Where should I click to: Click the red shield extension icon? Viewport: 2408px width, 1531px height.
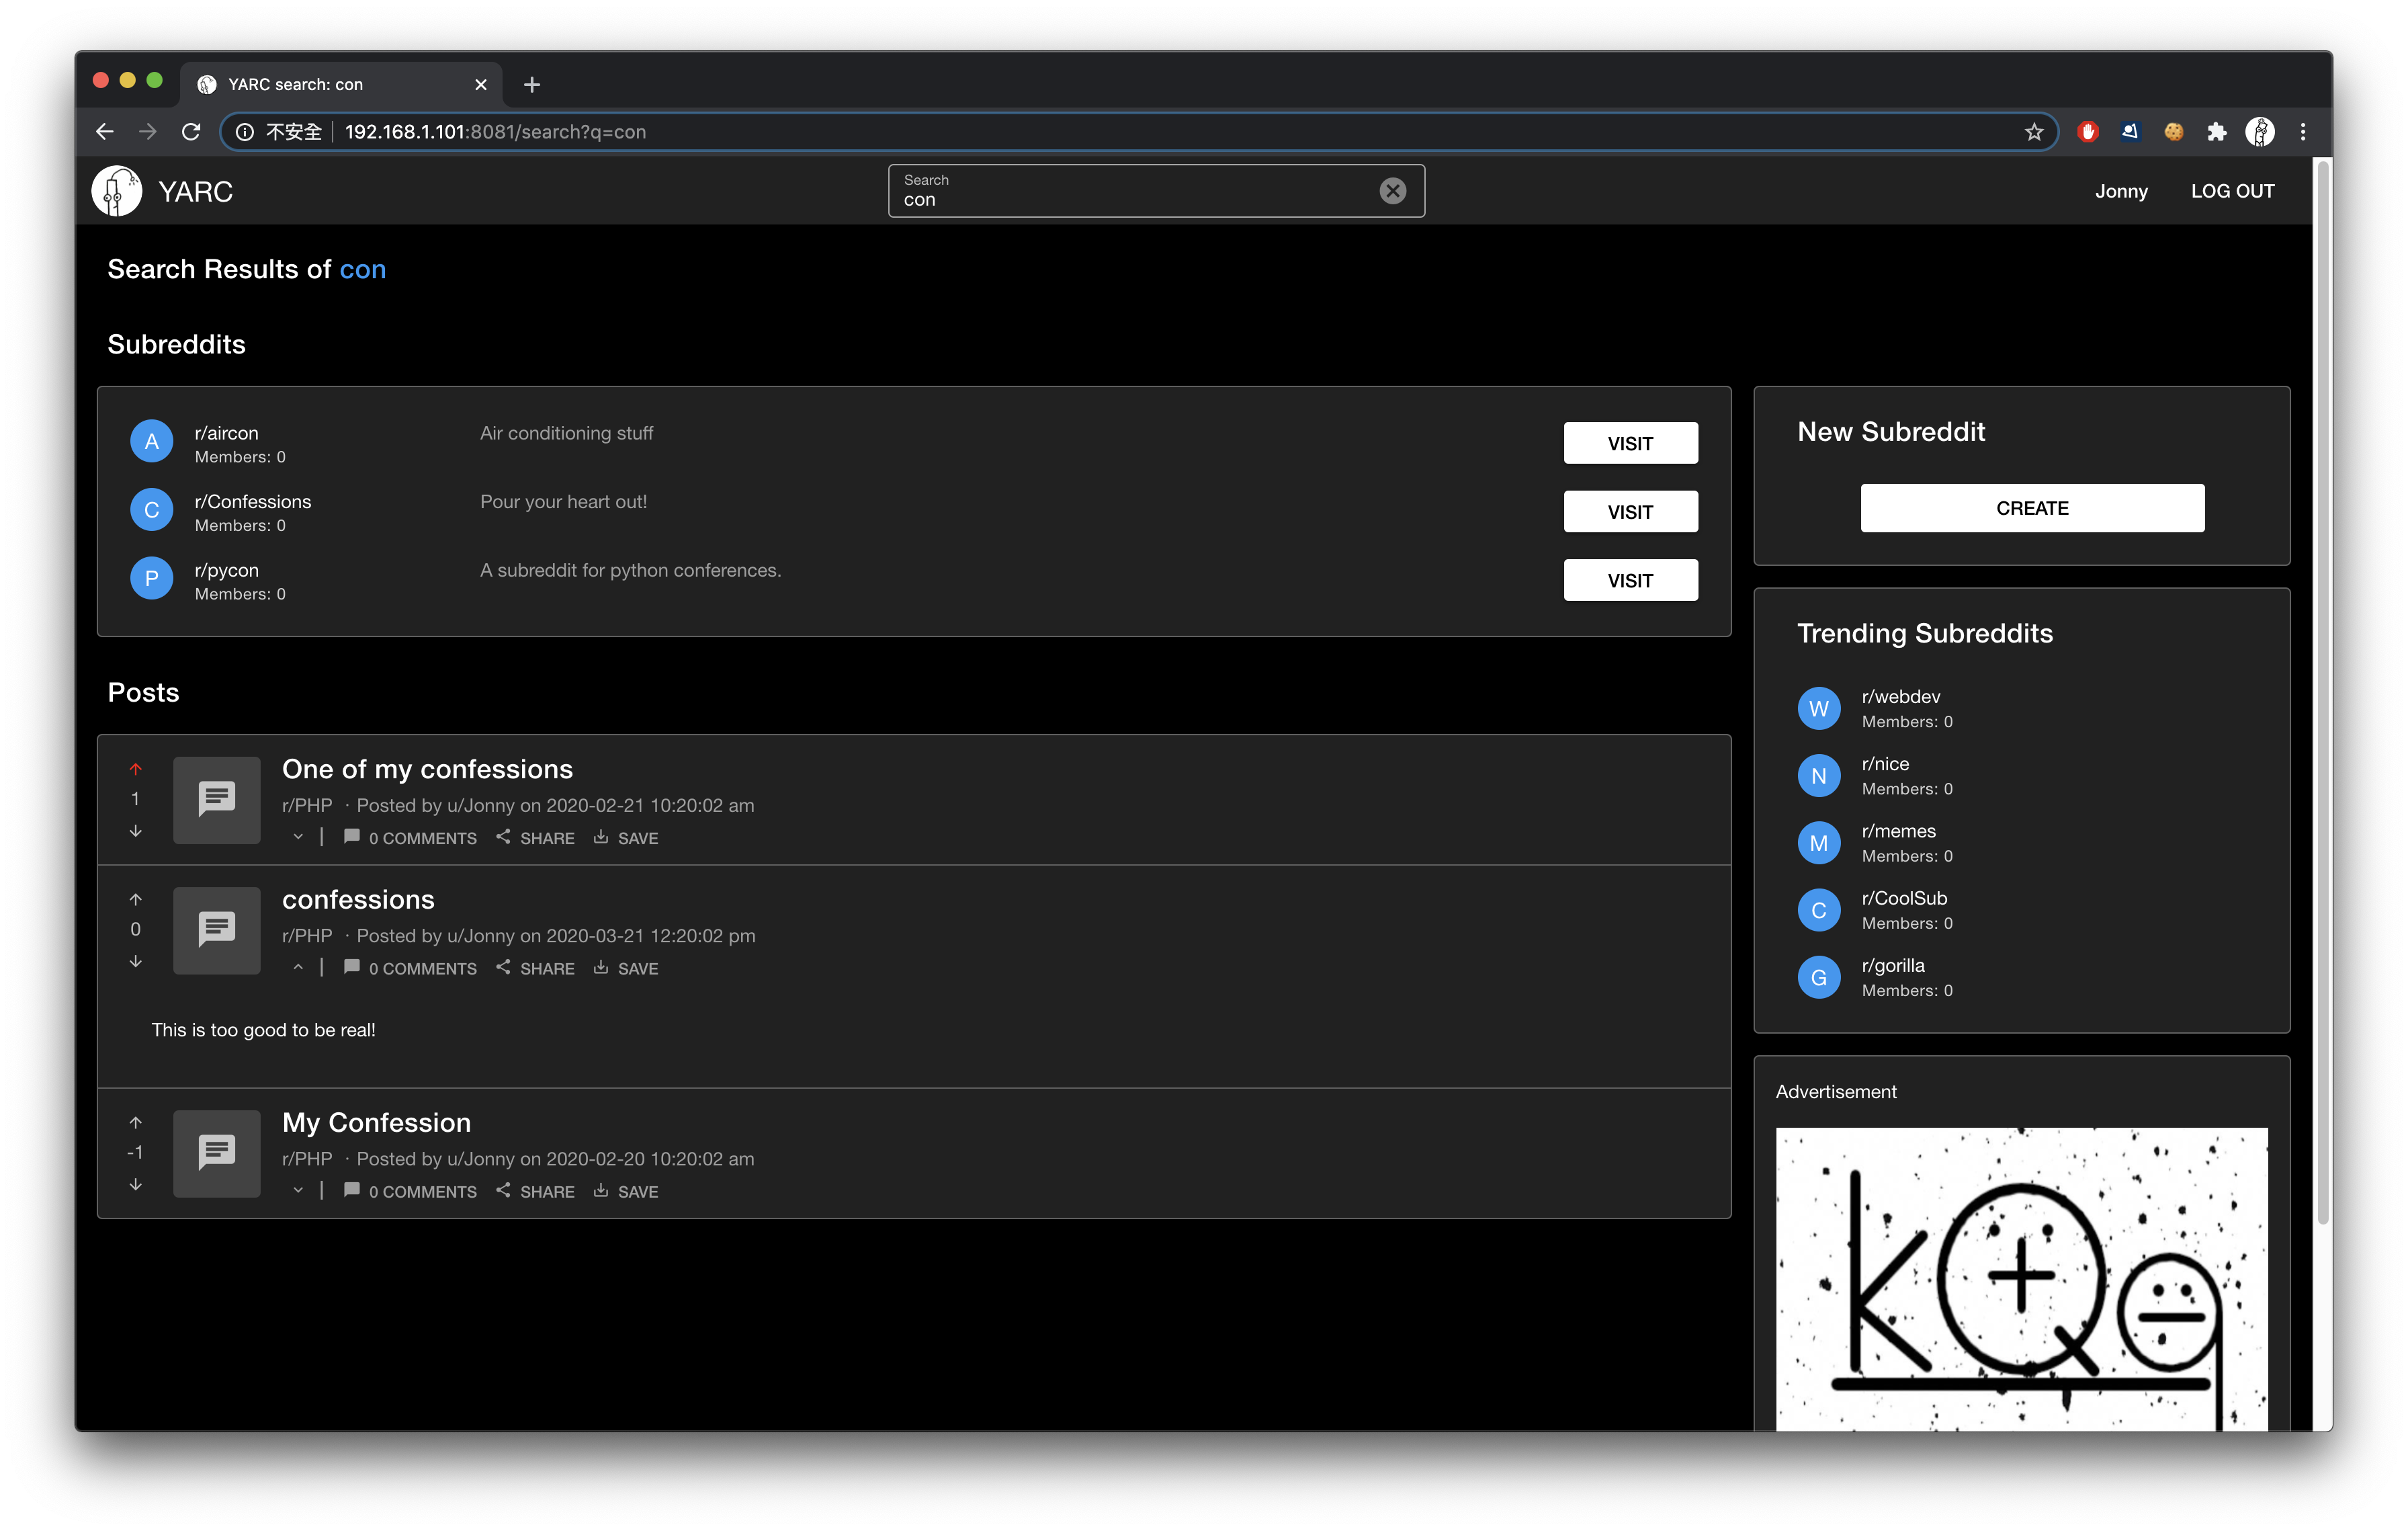[2087, 132]
